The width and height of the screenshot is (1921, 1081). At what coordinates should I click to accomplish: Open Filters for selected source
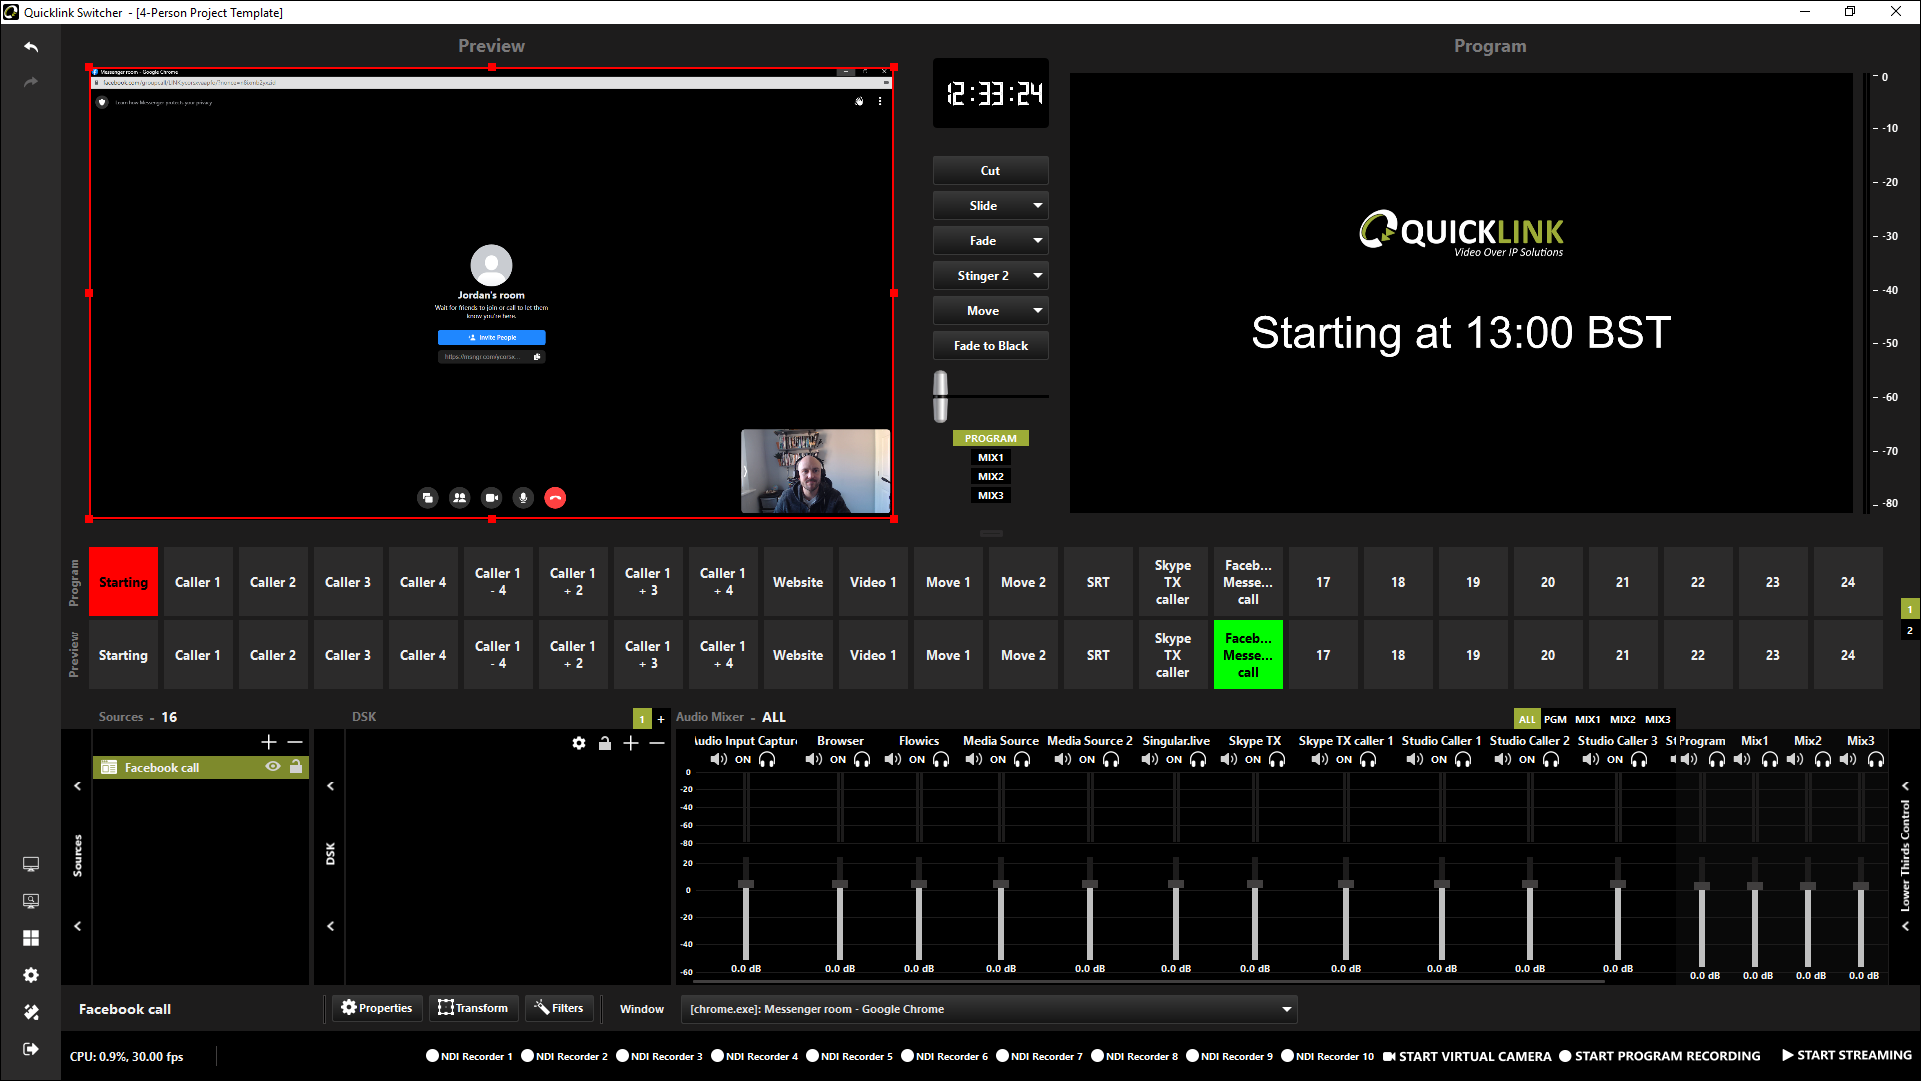tap(559, 1008)
